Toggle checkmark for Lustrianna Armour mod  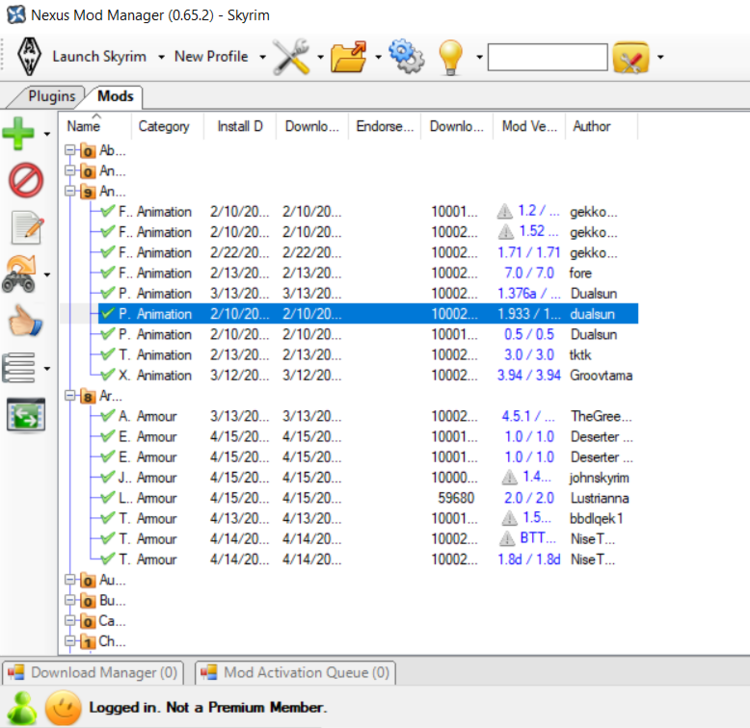(108, 496)
